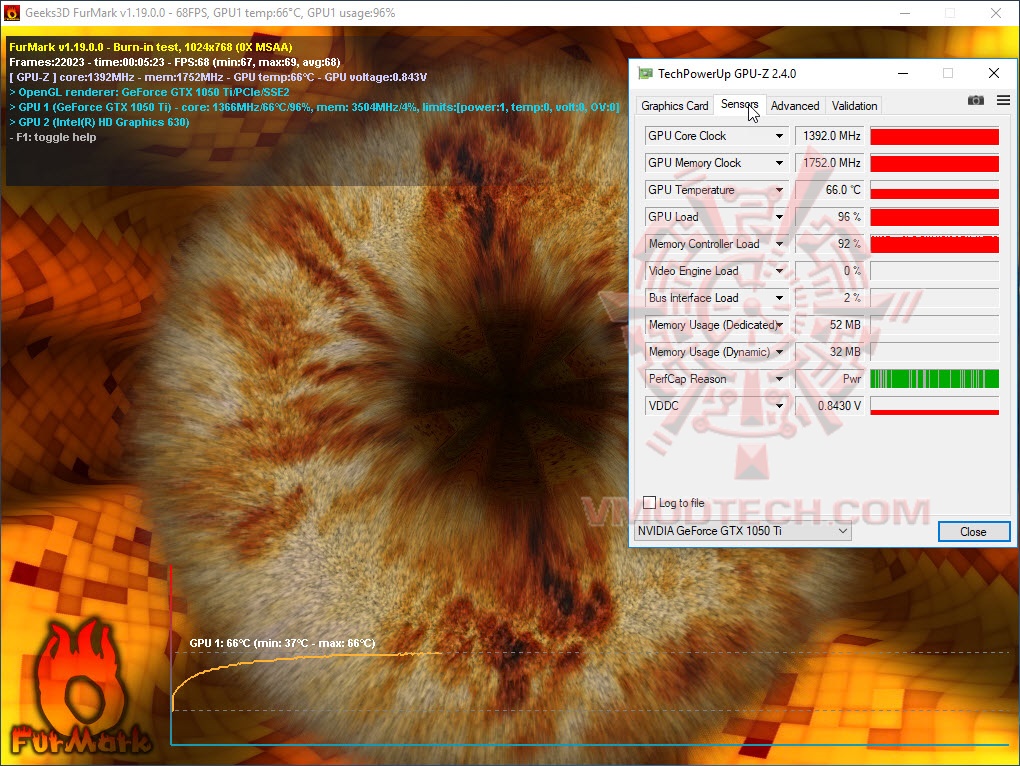1020x766 pixels.
Task: Click the FurMark Burn-in test header line
Action: 150,47
